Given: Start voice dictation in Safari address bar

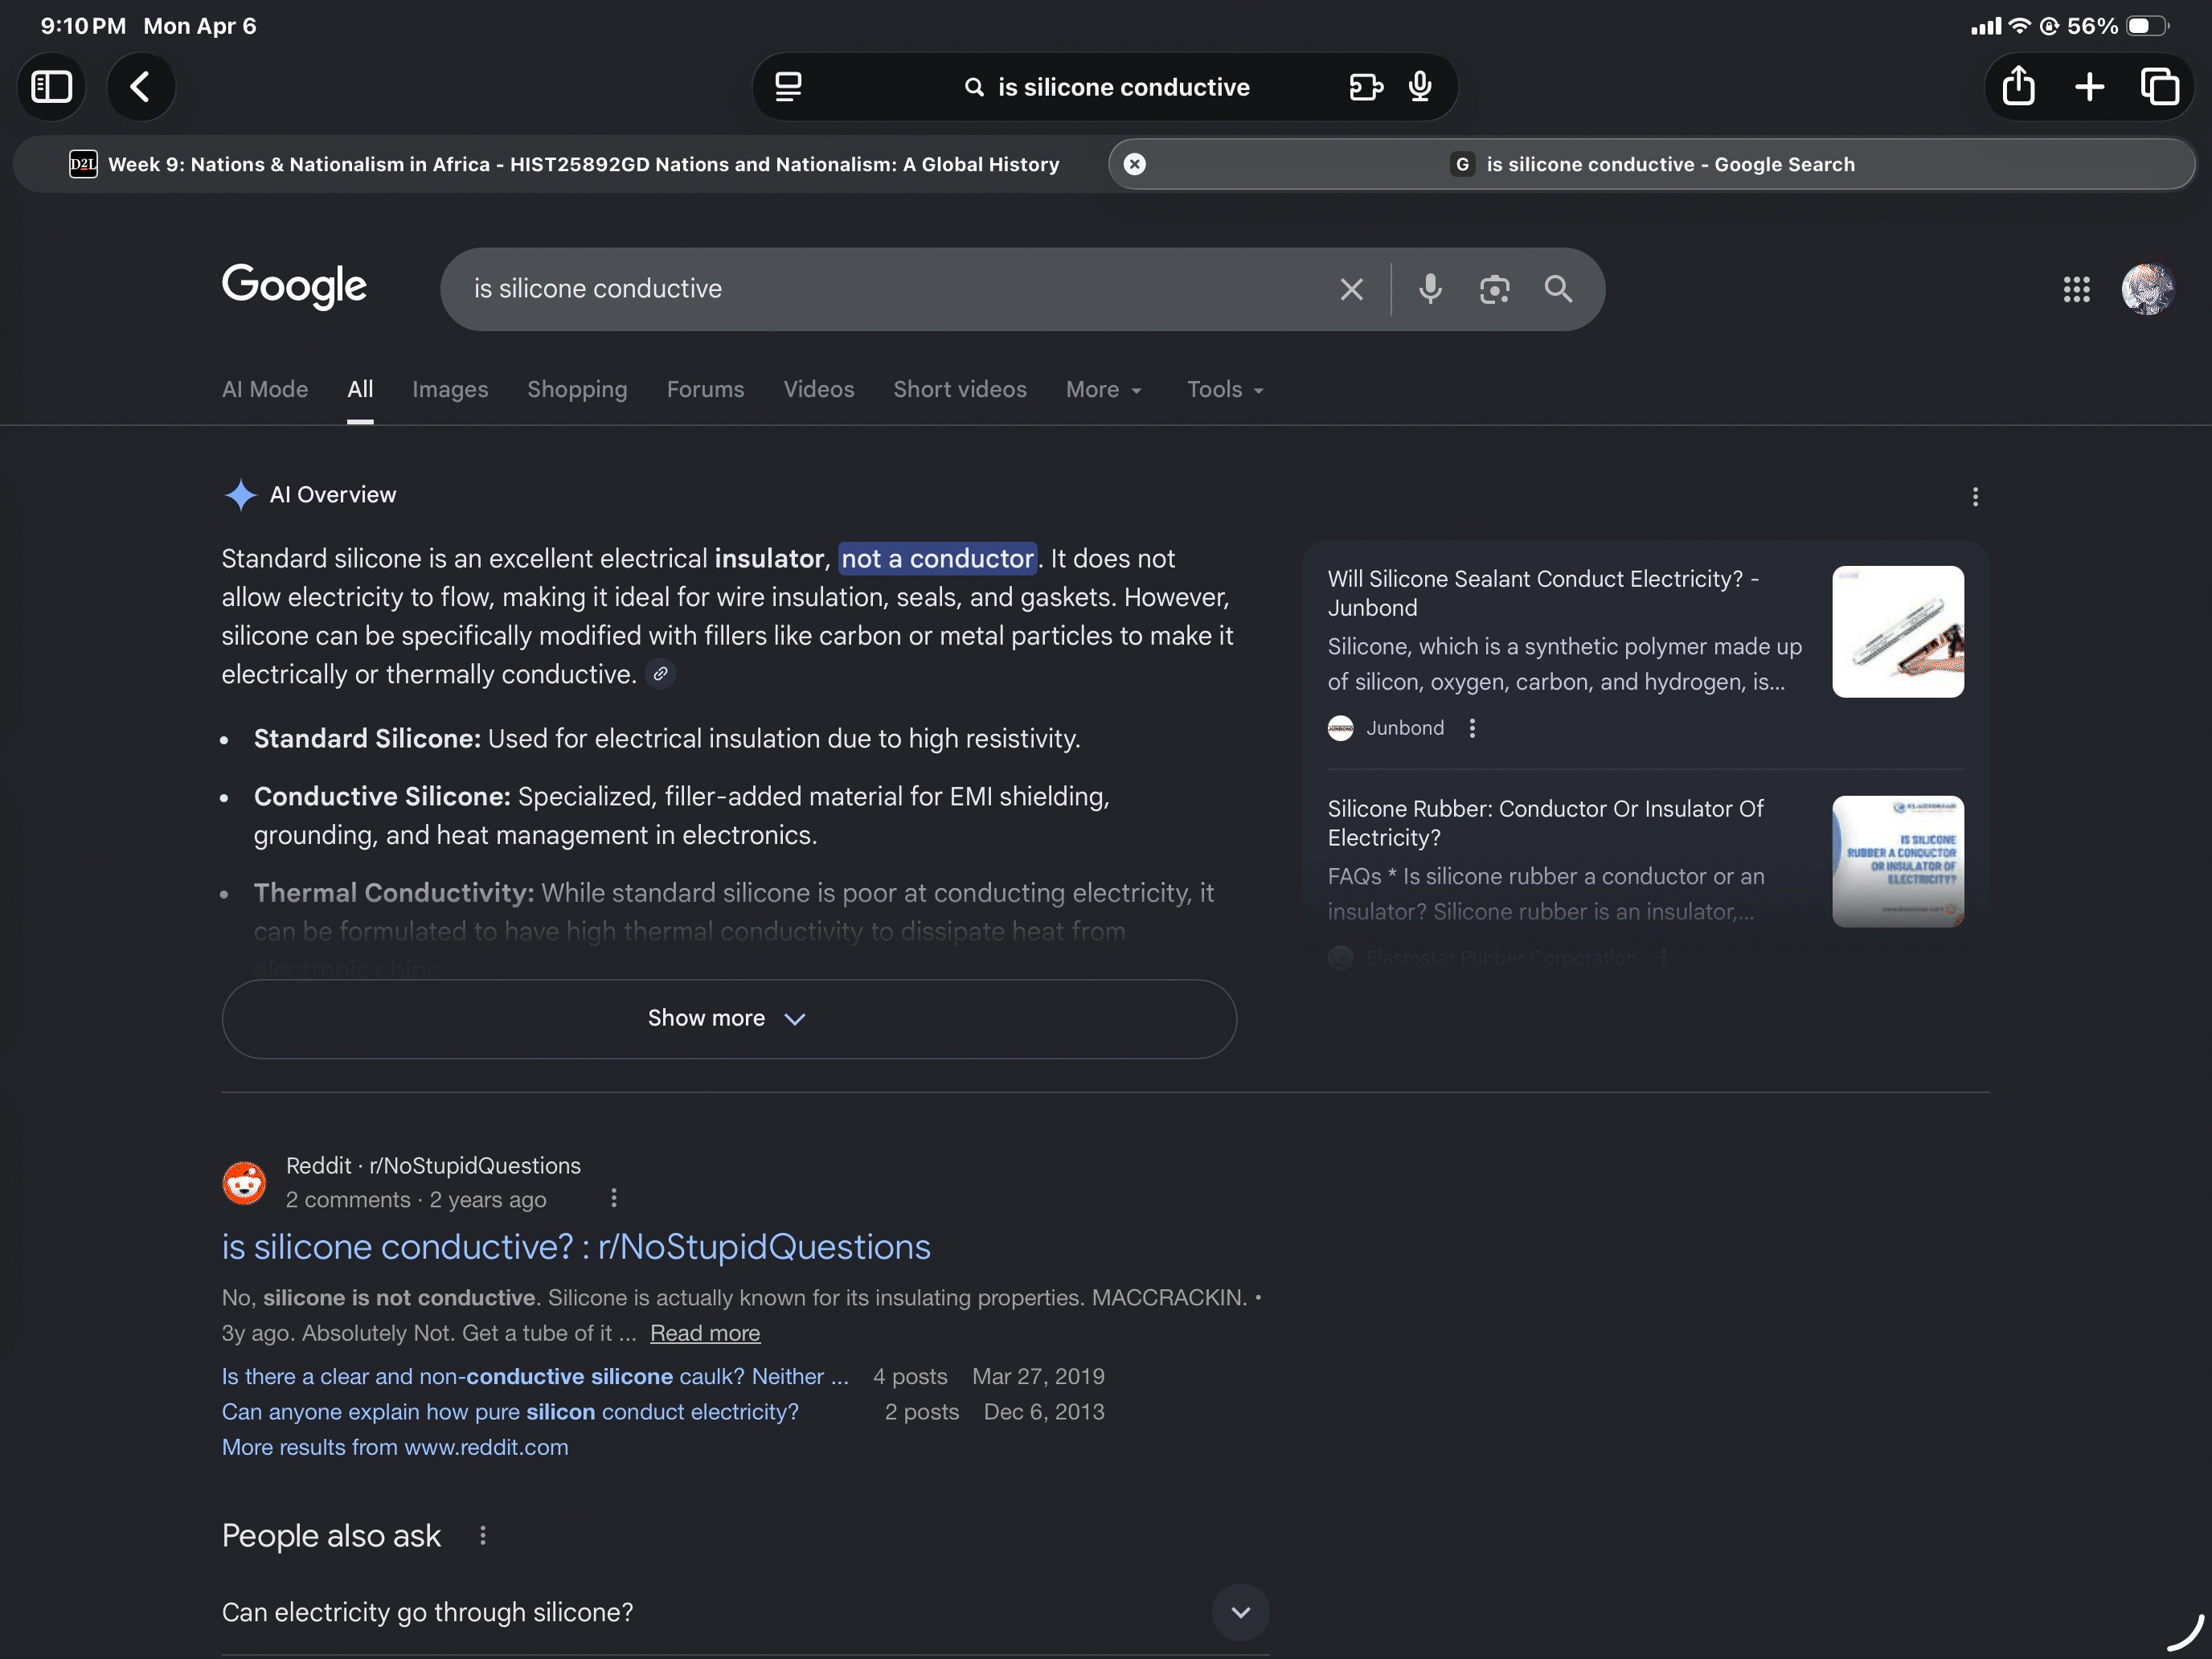Looking at the screenshot, I should tap(1420, 87).
